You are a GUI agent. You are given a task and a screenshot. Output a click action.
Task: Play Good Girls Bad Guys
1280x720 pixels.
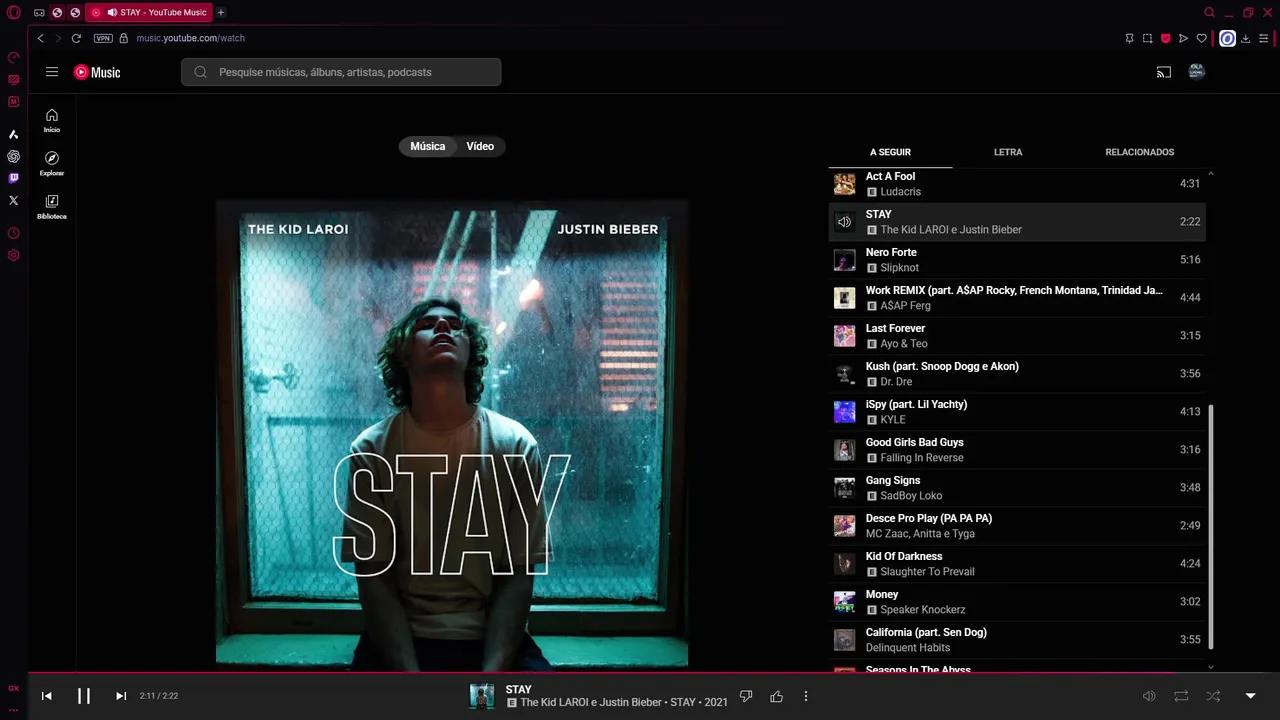click(x=1017, y=450)
